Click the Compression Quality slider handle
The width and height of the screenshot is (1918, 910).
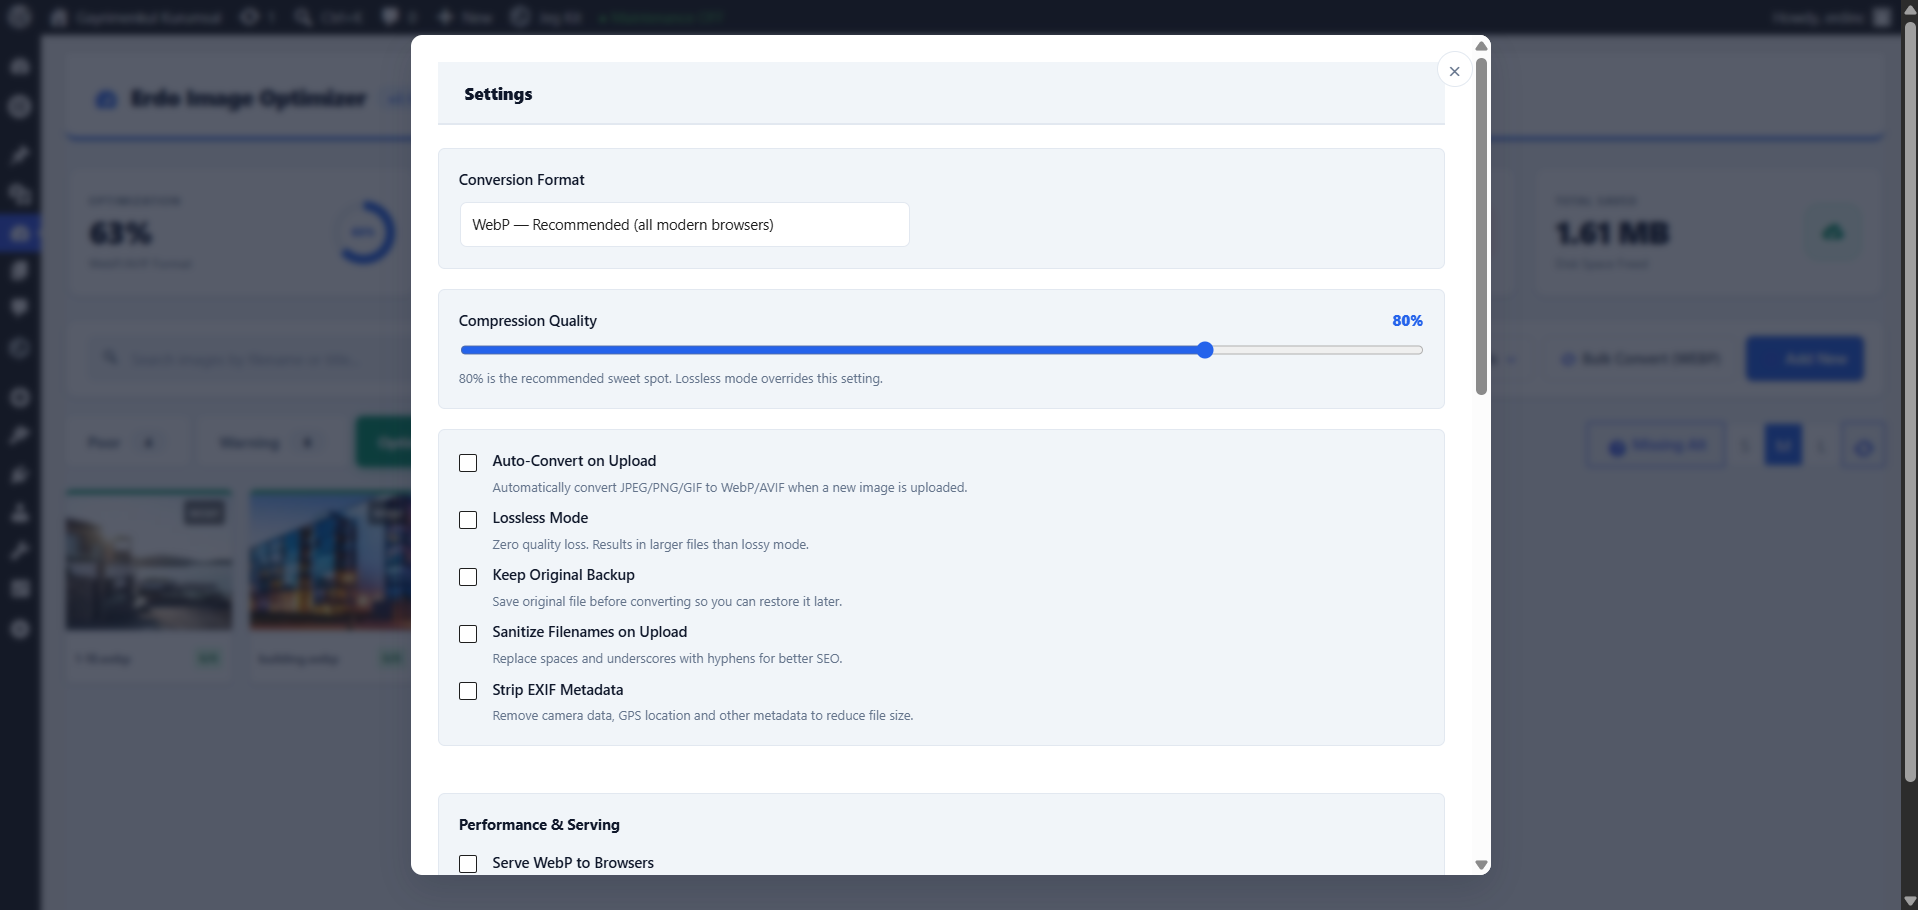point(1205,350)
